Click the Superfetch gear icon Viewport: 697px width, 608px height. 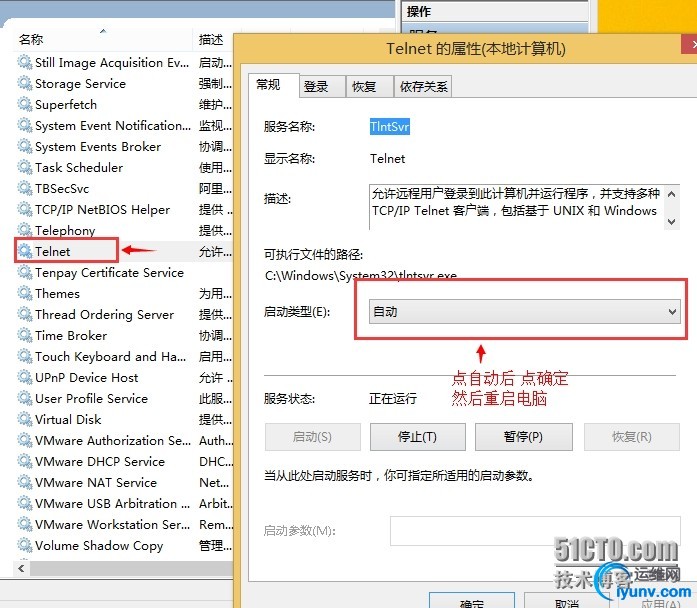tap(24, 104)
